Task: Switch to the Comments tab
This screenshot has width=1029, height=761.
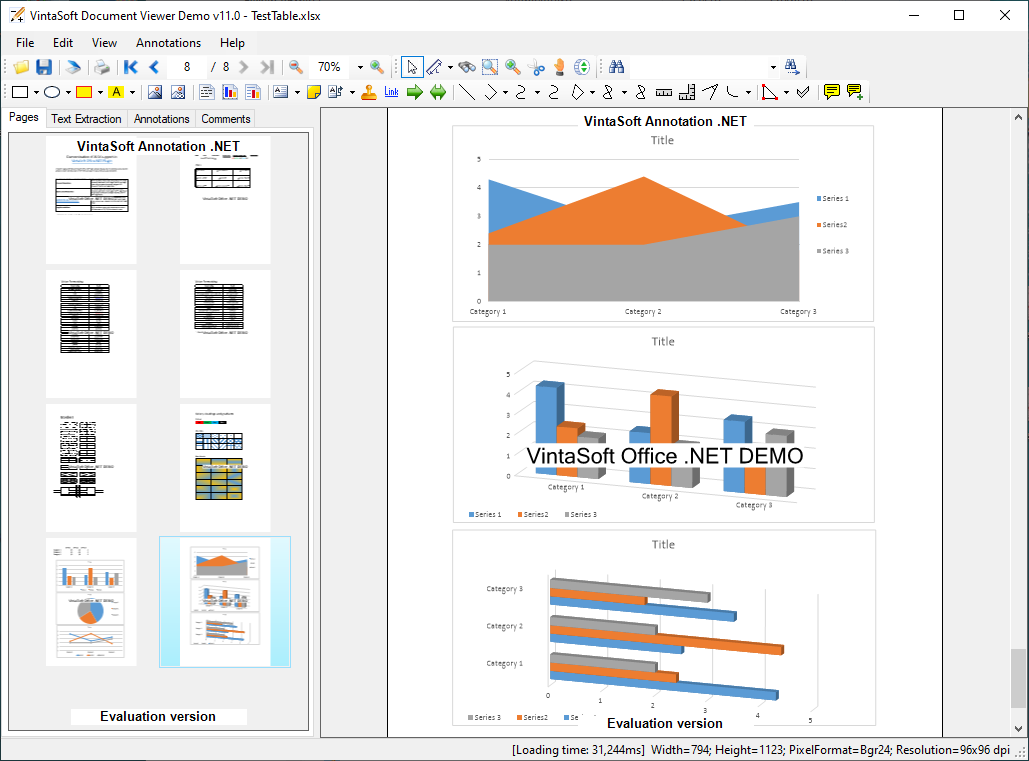Action: coord(226,119)
